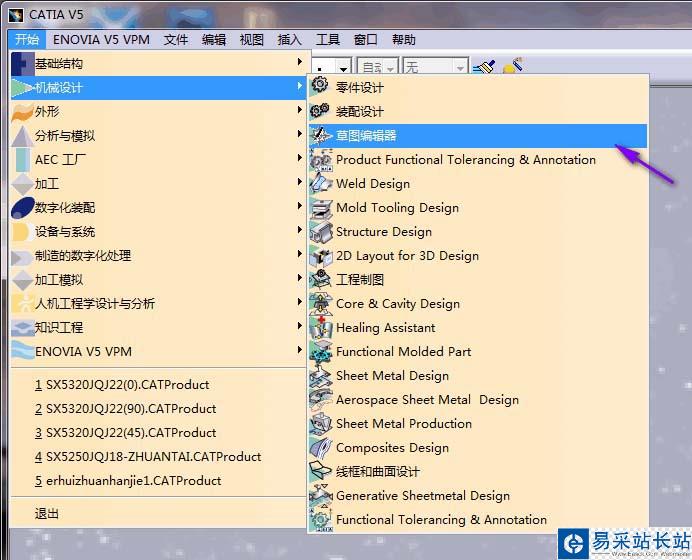Open recent file SX5320JQJ22(90).CATProduct
Image resolution: width=692 pixels, height=560 pixels.
[158, 409]
